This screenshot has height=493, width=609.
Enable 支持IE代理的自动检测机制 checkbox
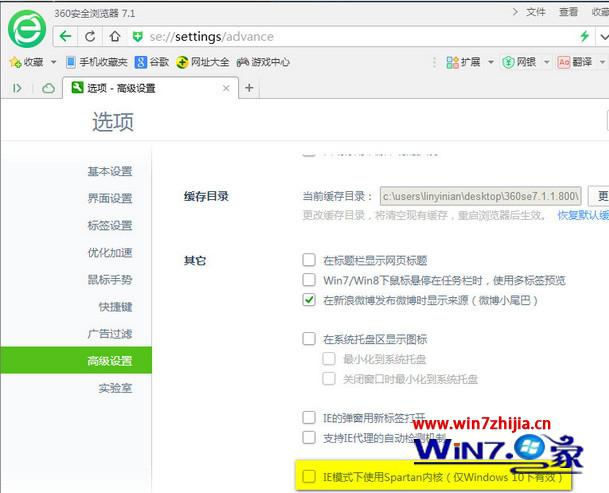[x=309, y=437]
